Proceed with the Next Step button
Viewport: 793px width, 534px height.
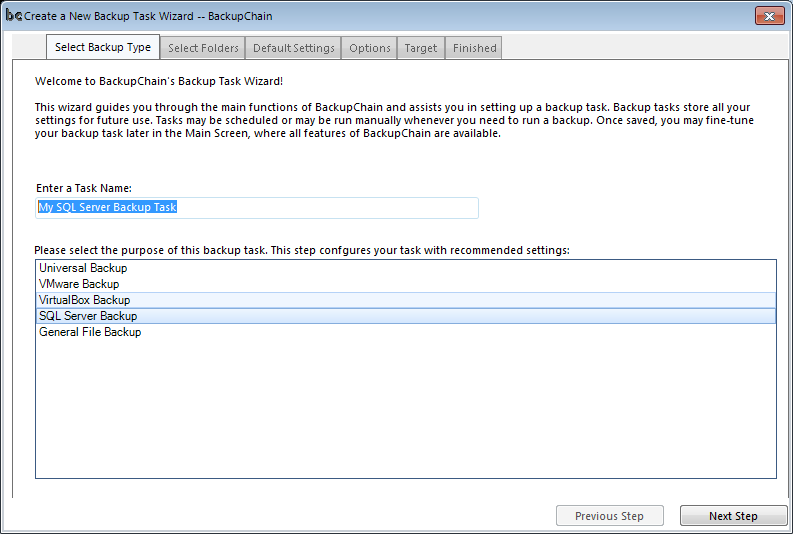pos(733,516)
